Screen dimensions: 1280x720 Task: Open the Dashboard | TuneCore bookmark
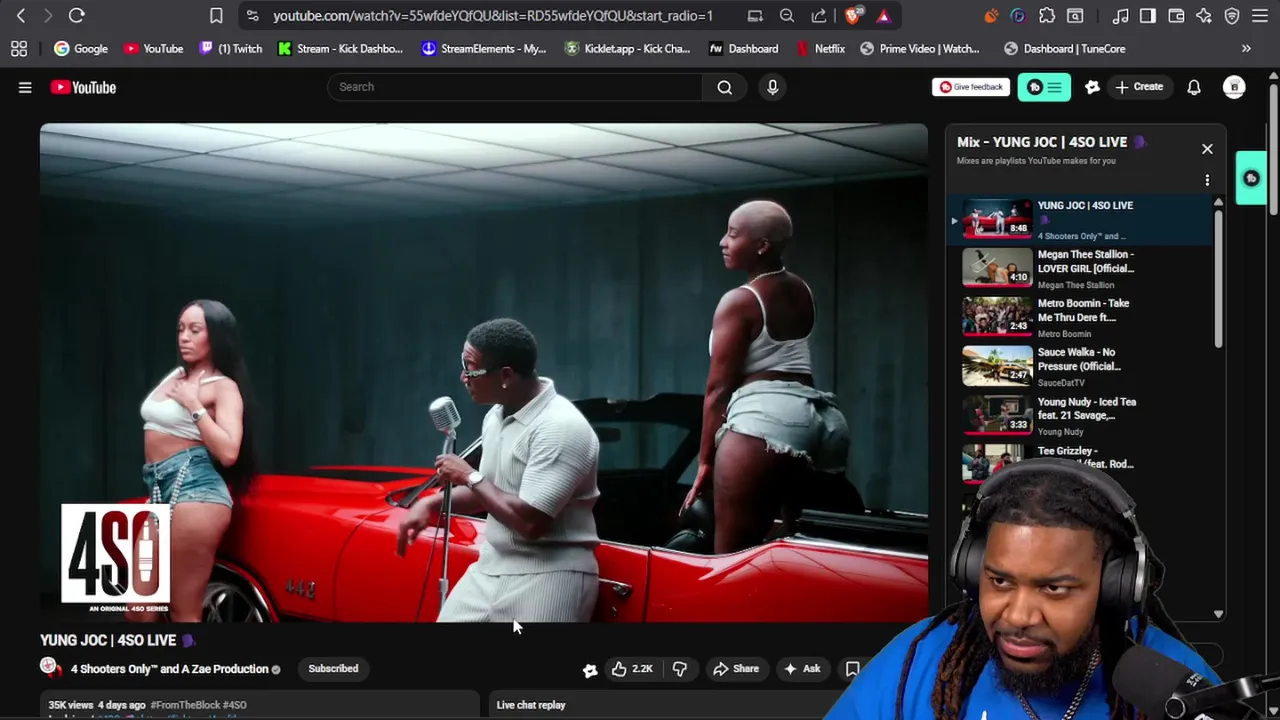(x=1064, y=48)
